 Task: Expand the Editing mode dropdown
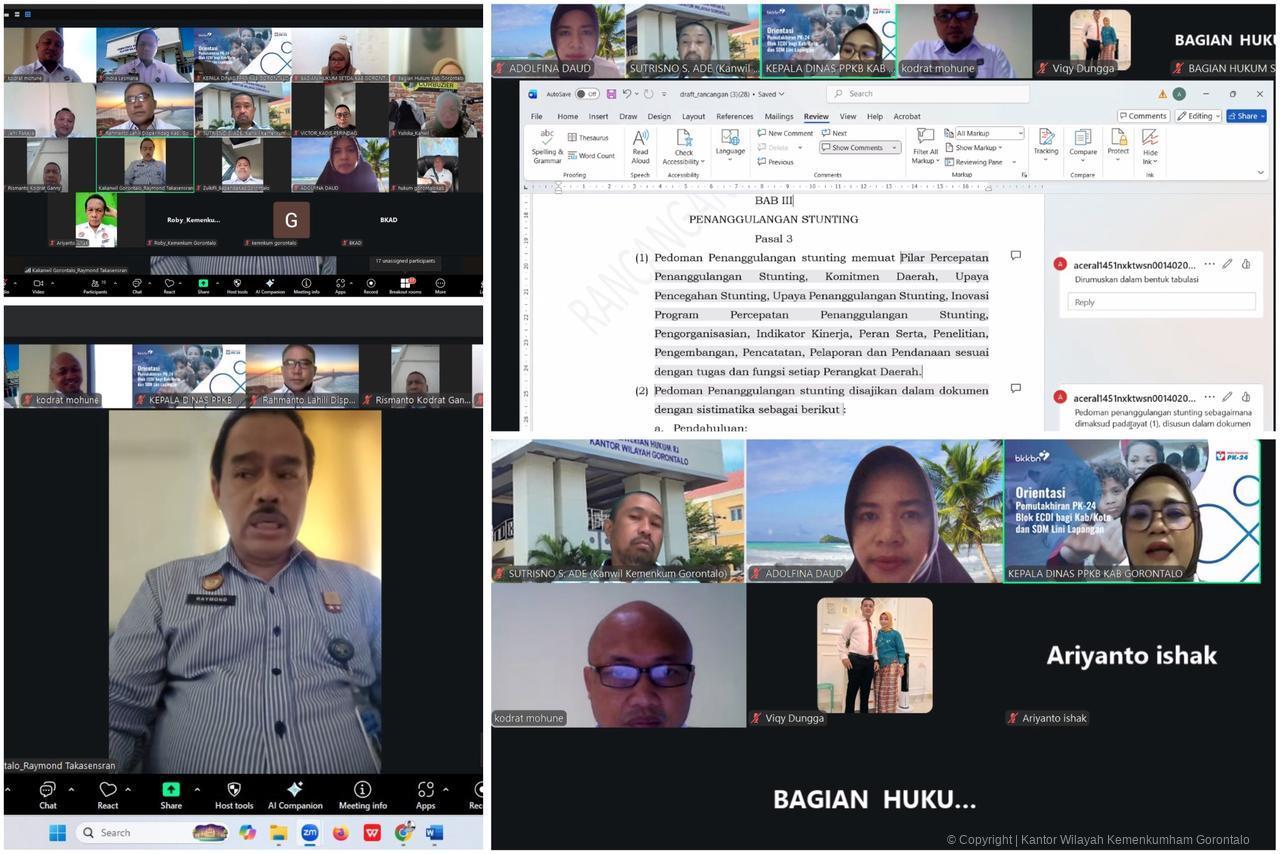[1199, 116]
